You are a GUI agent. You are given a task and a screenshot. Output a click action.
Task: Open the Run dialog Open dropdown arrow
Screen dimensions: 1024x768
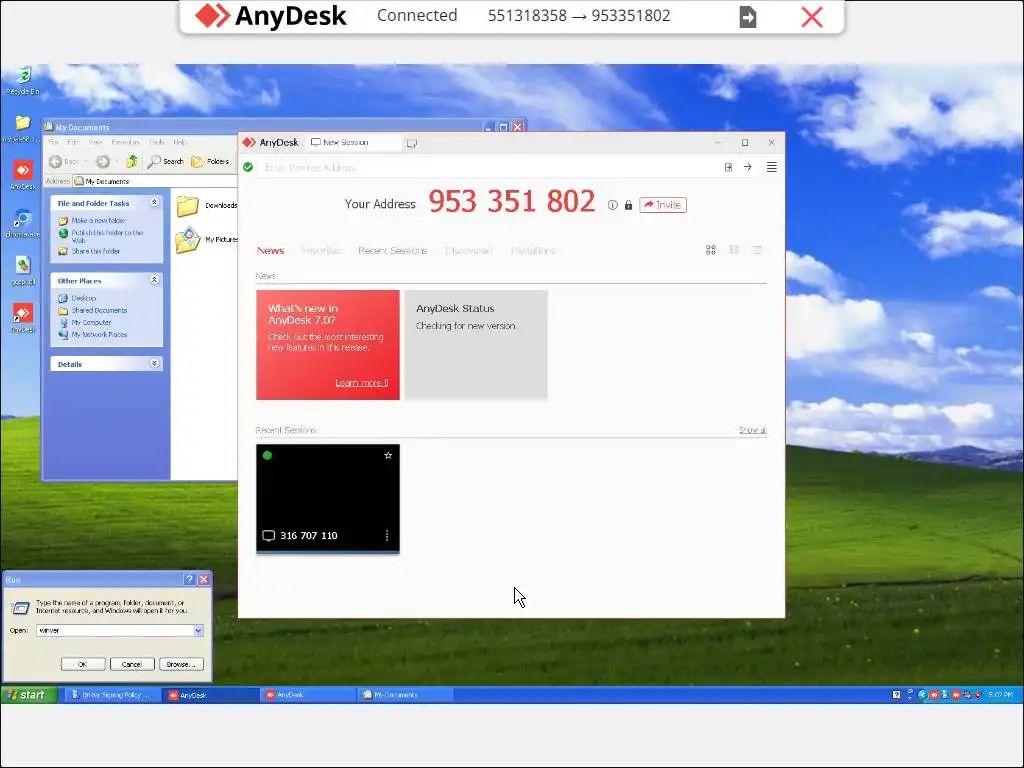click(x=199, y=631)
